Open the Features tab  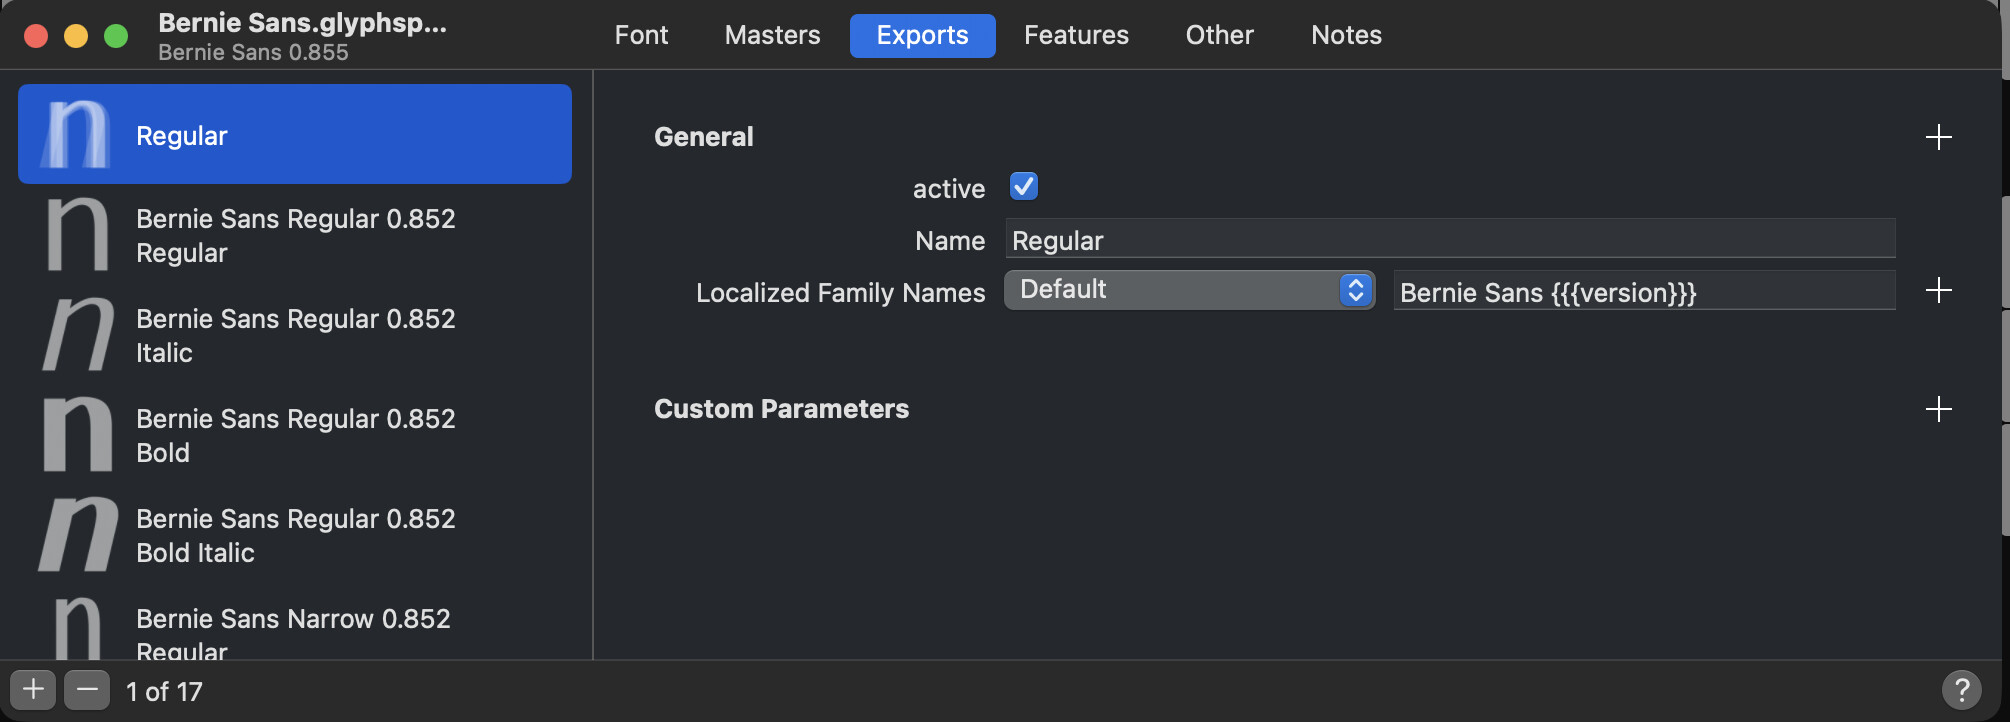(1076, 36)
